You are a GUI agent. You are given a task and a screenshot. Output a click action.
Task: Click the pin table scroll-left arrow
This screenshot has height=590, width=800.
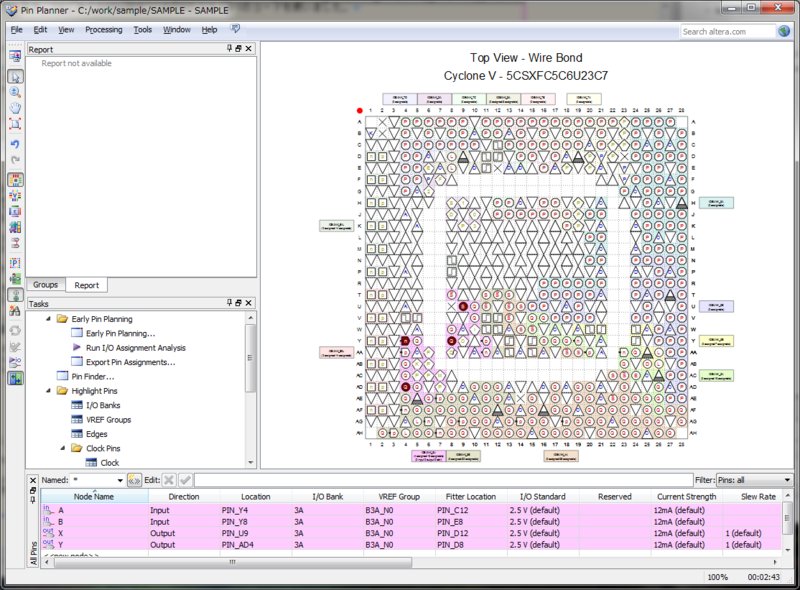[x=47, y=562]
